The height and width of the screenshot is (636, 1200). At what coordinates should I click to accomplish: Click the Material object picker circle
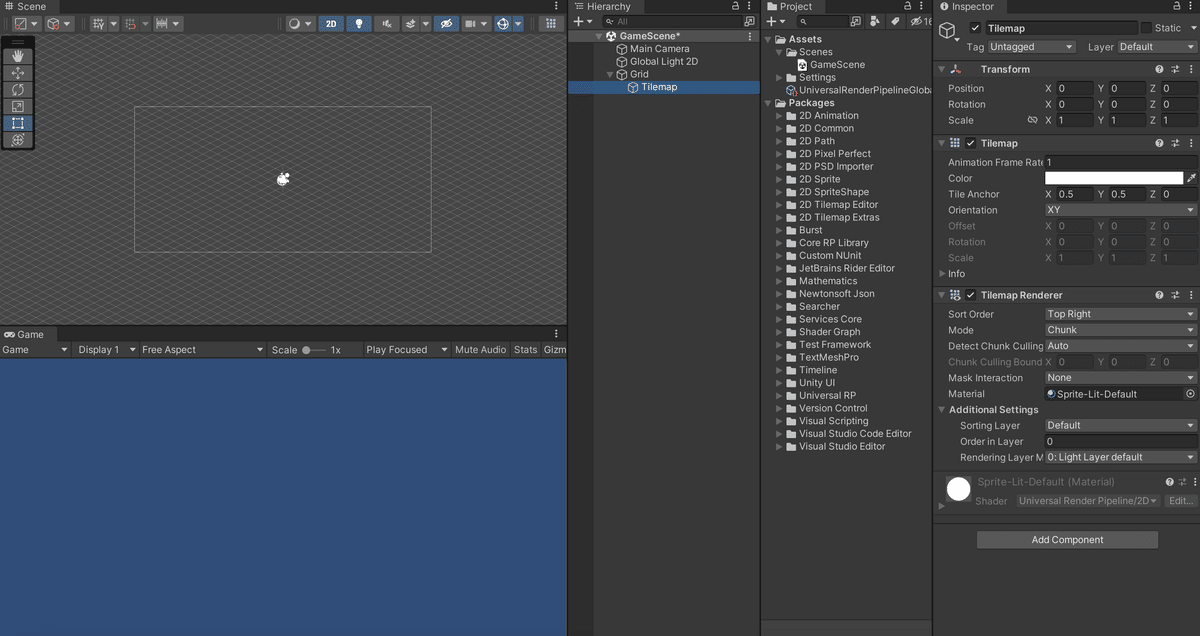(1190, 394)
